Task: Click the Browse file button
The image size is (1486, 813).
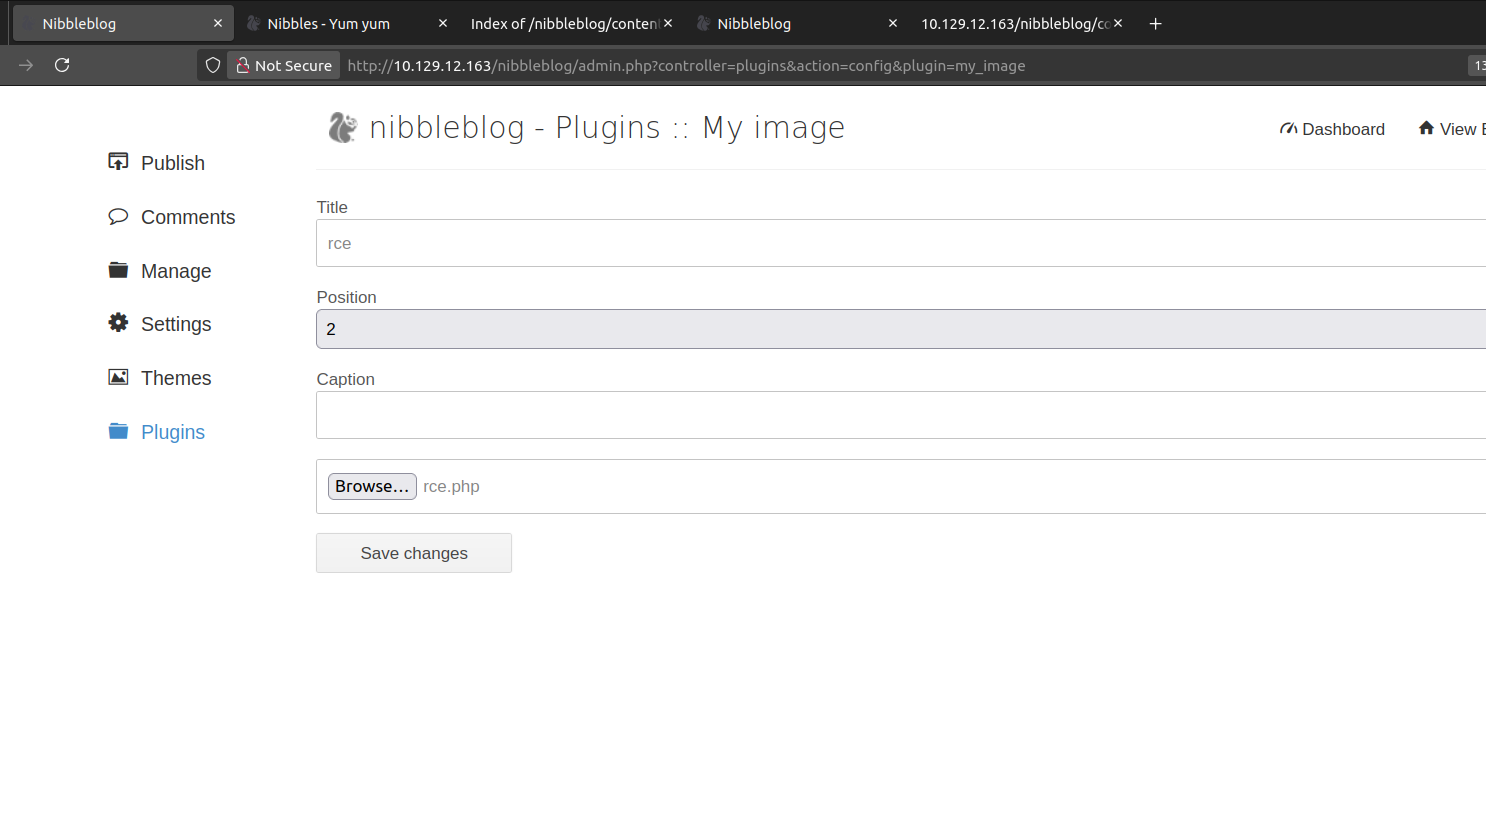Action: tap(372, 486)
